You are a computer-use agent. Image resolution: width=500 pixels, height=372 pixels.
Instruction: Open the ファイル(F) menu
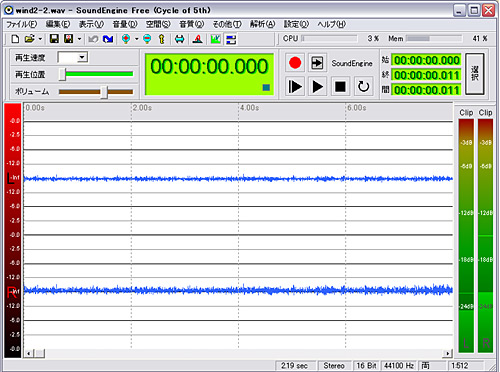pos(22,24)
